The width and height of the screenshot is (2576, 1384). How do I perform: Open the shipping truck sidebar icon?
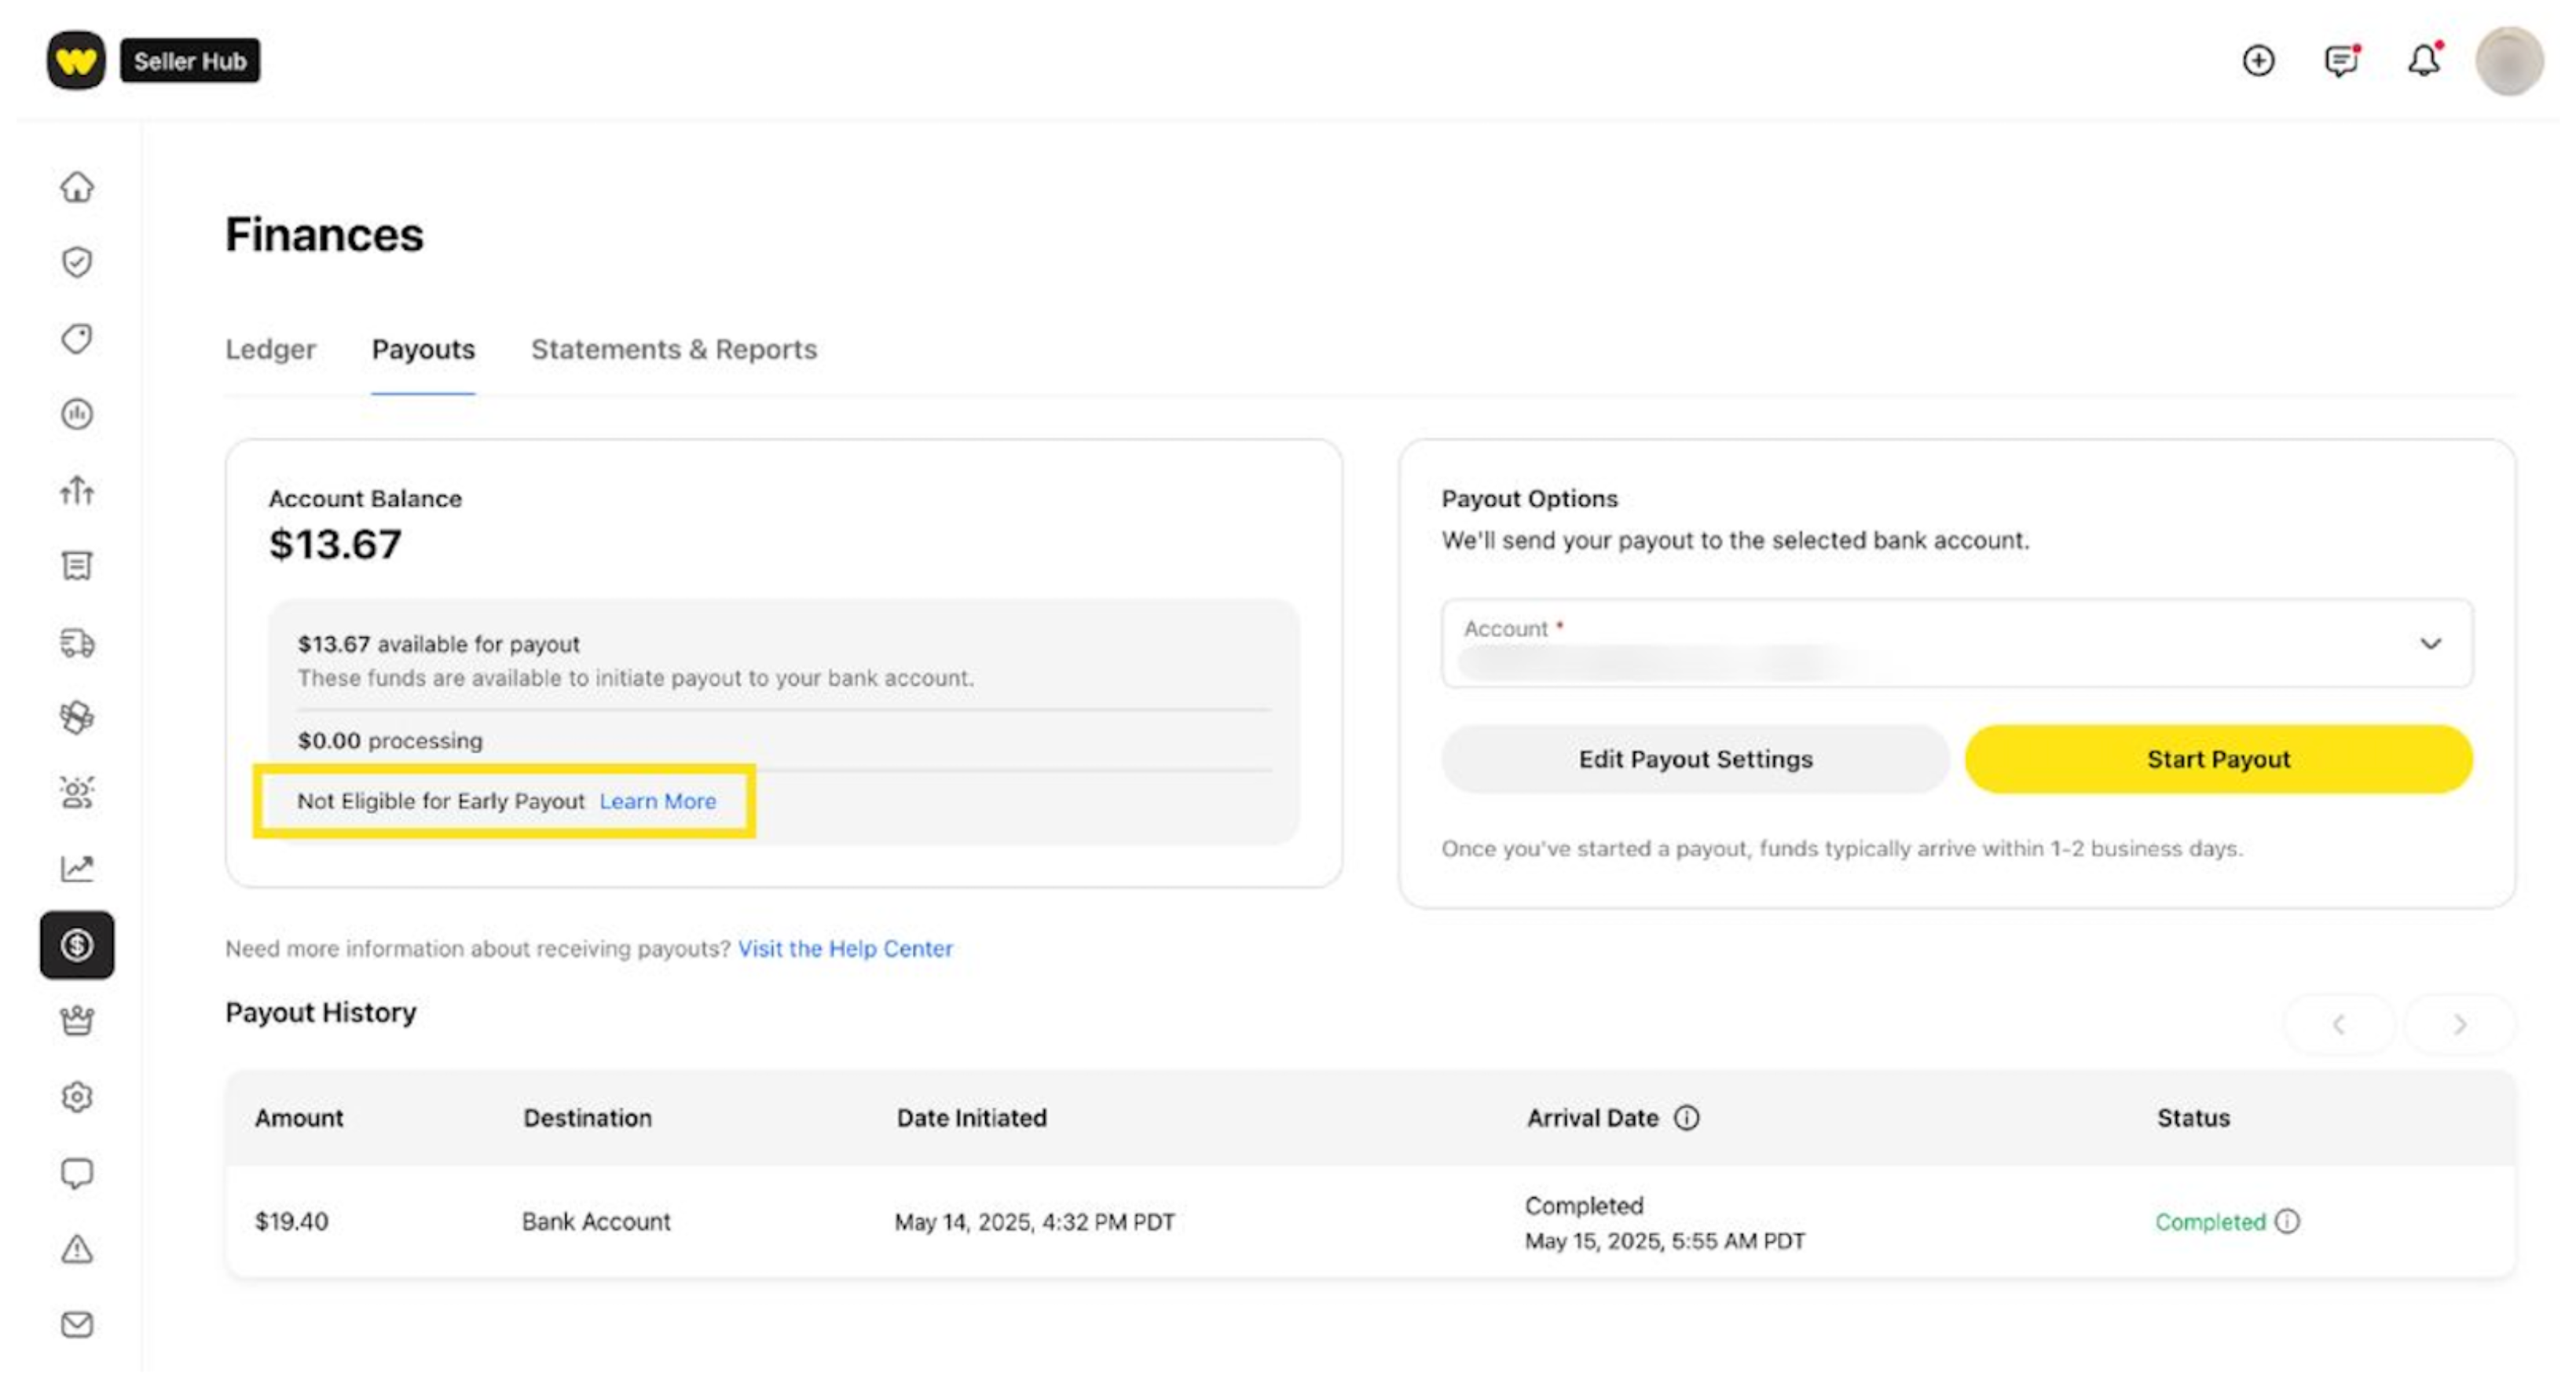click(77, 642)
